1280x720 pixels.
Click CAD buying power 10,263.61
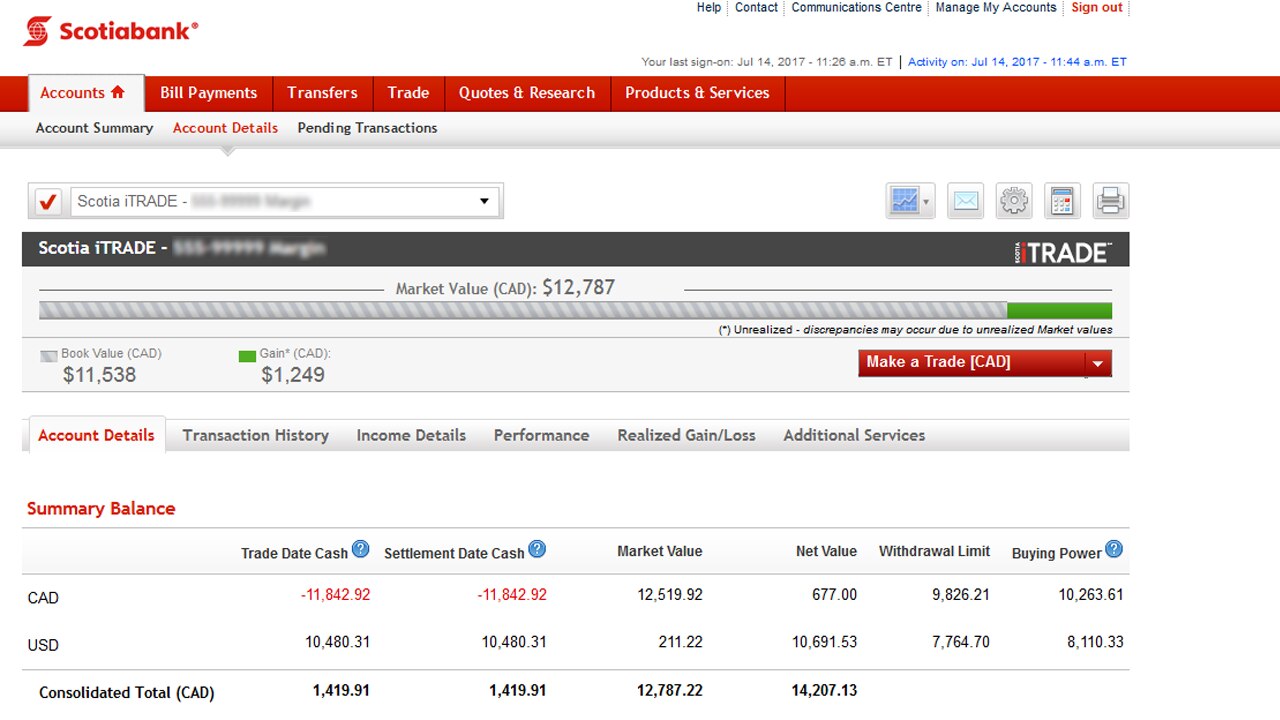pos(1091,594)
